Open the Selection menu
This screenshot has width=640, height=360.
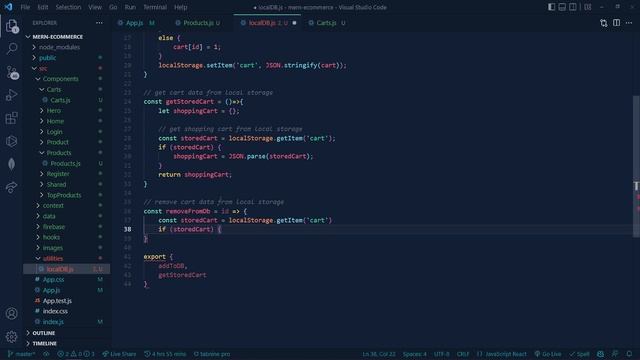click(68, 7)
